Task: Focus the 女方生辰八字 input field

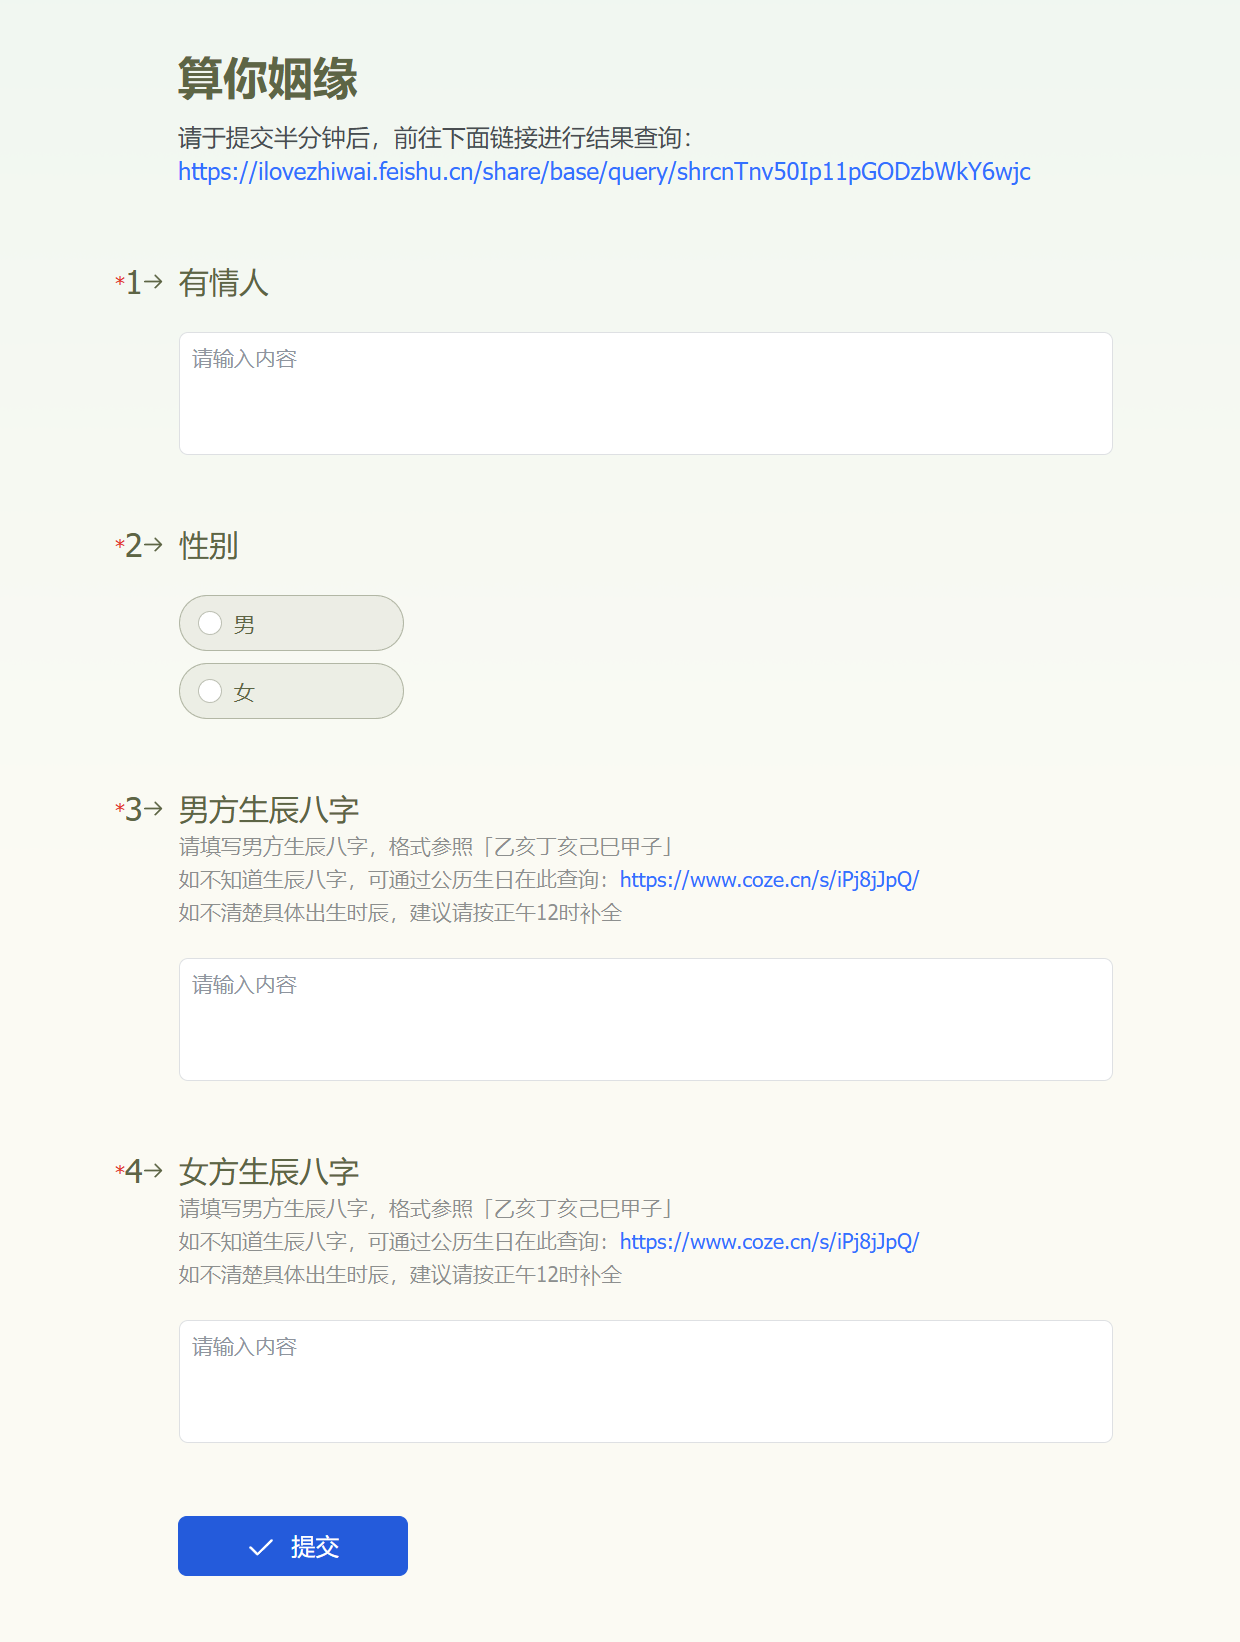Action: click(x=645, y=1381)
